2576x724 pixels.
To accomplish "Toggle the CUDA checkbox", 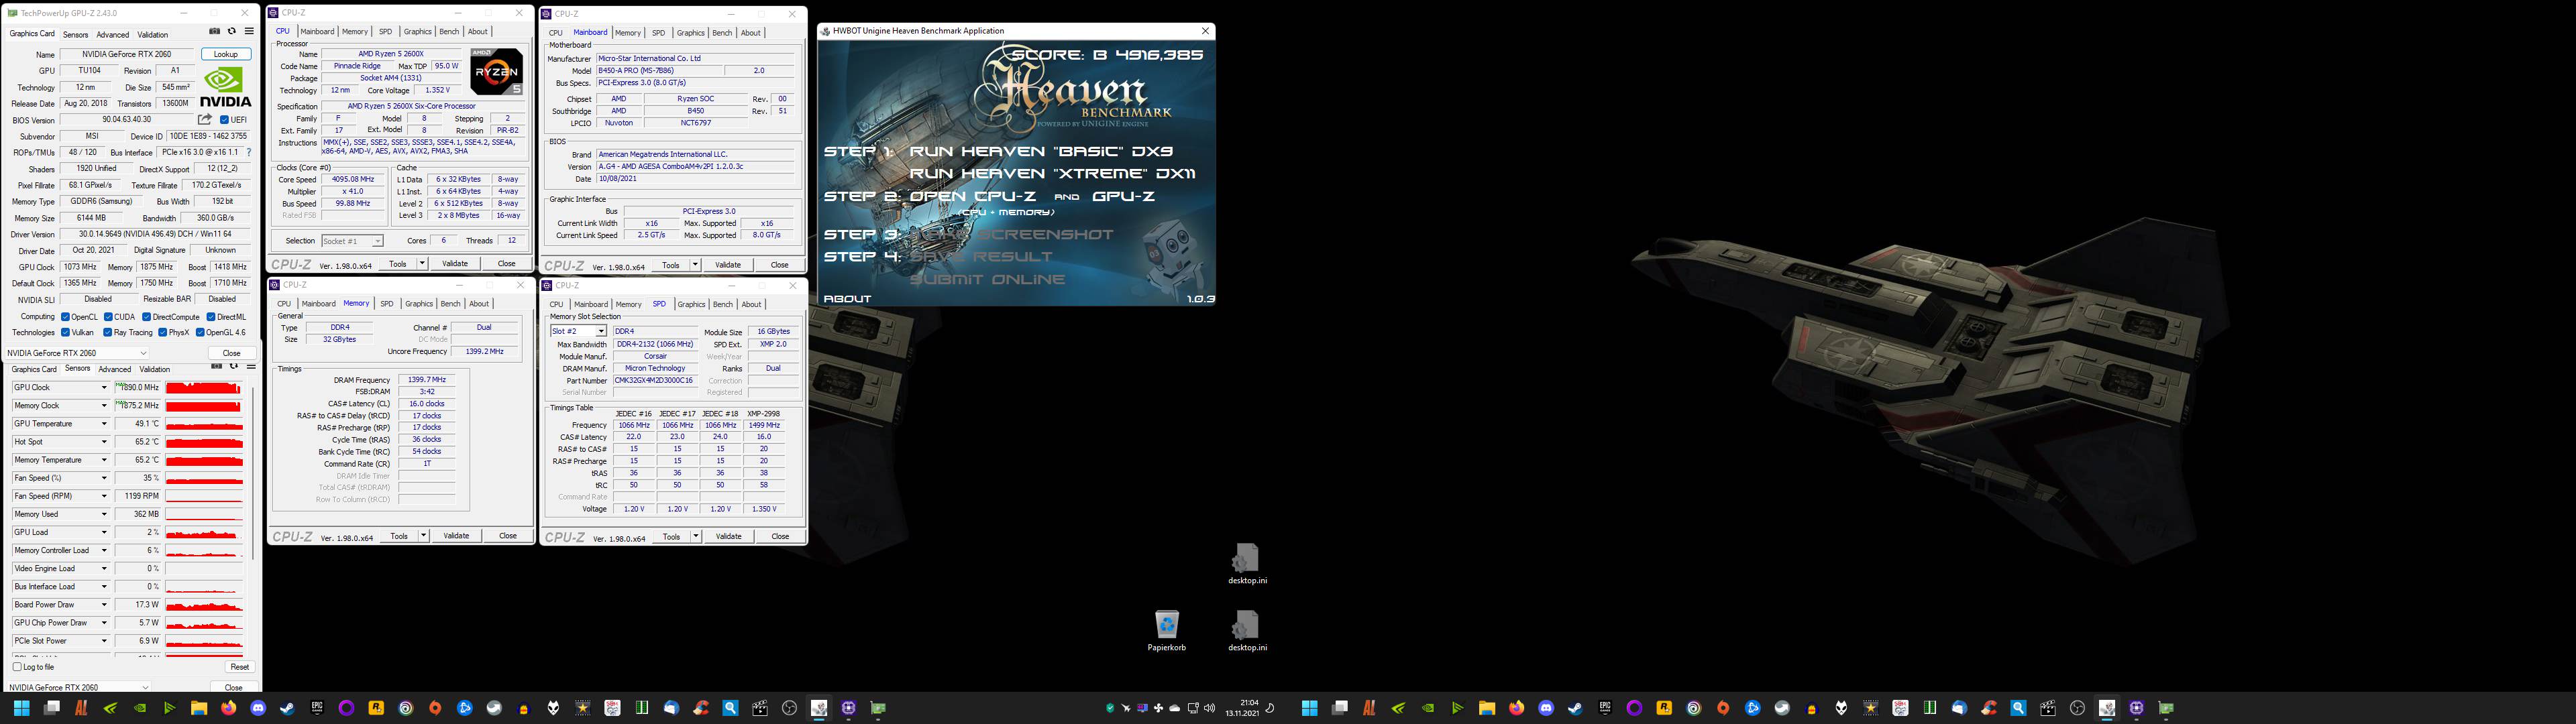I will tap(109, 317).
